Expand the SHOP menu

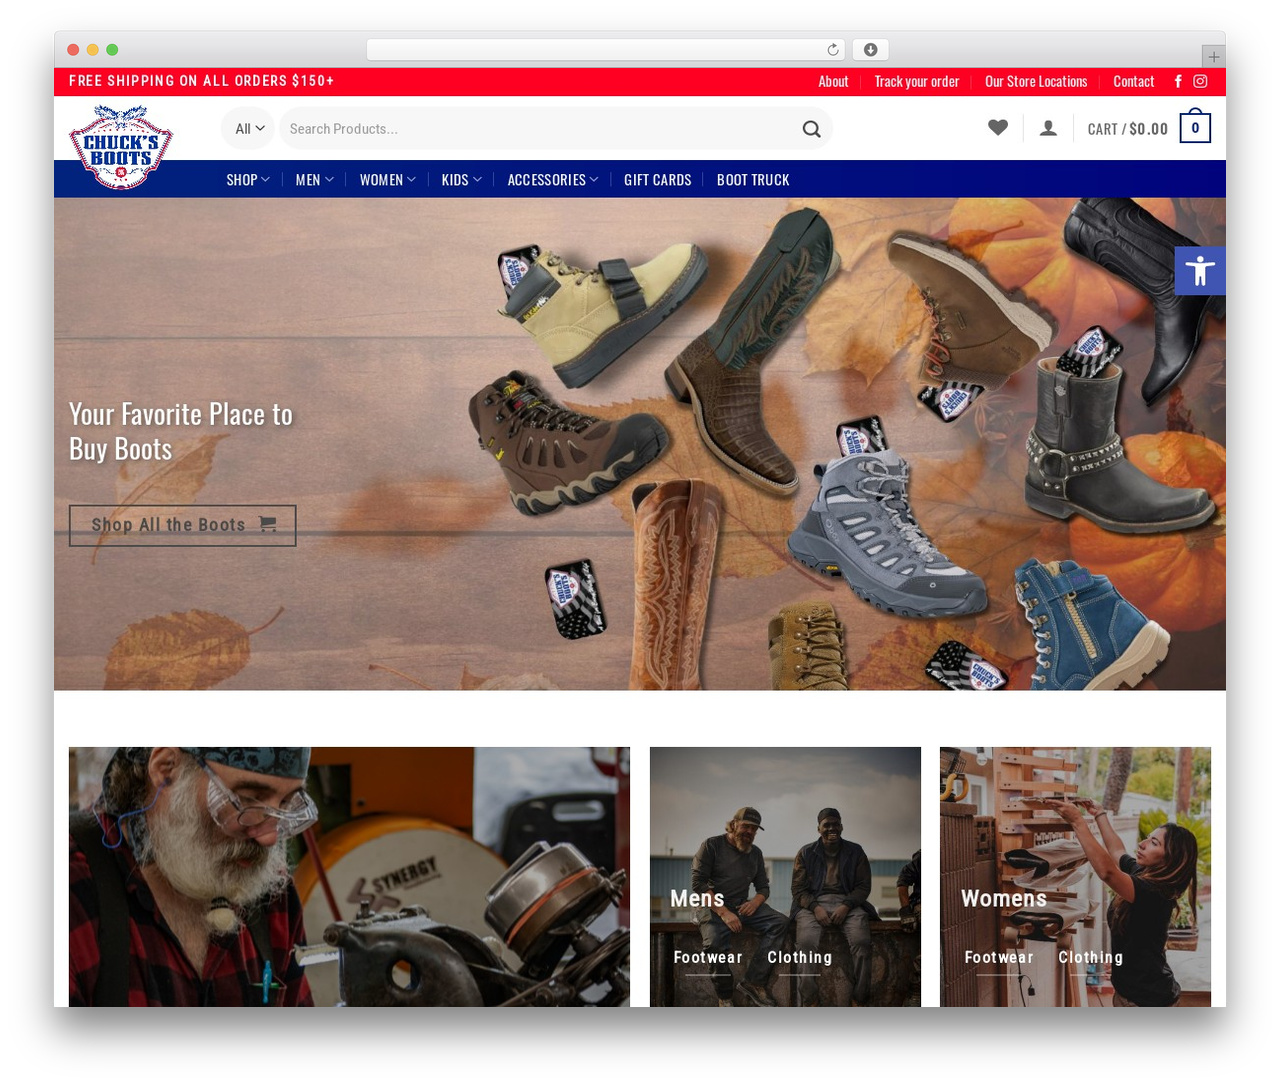tap(248, 180)
